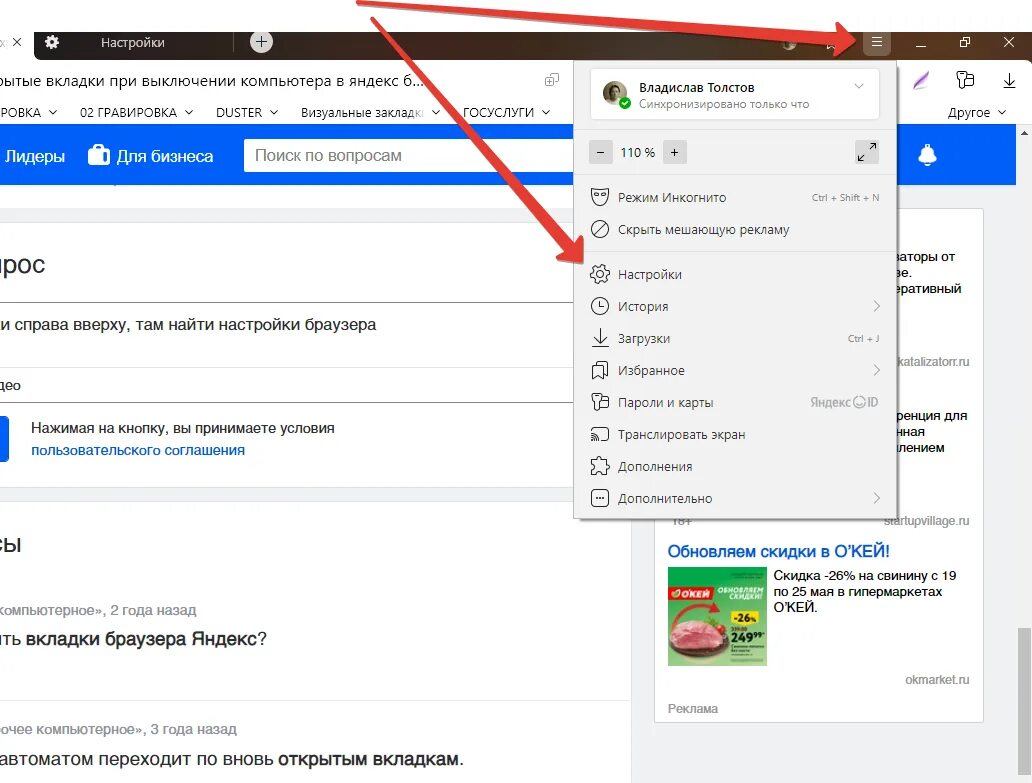The image size is (1032, 783).
Task: Open the passwords and cards toolbar icon
Action: click(965, 80)
